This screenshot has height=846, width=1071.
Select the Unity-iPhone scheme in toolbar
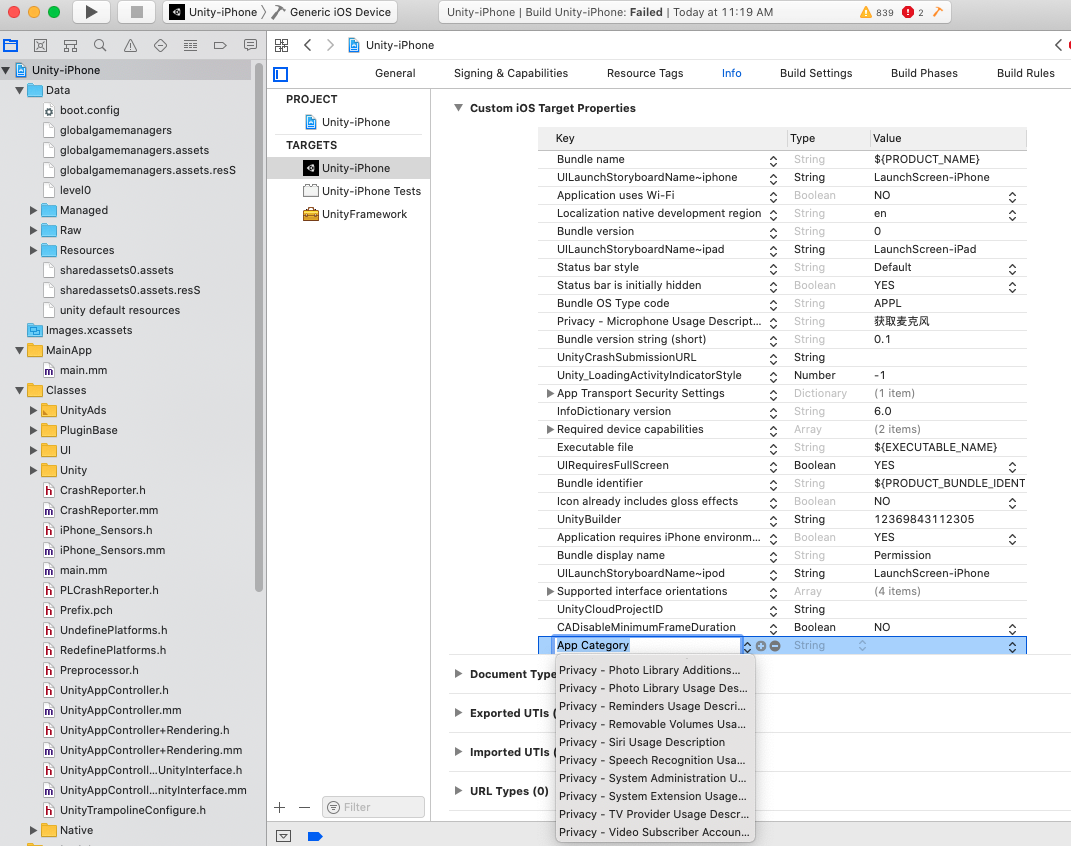click(x=213, y=12)
